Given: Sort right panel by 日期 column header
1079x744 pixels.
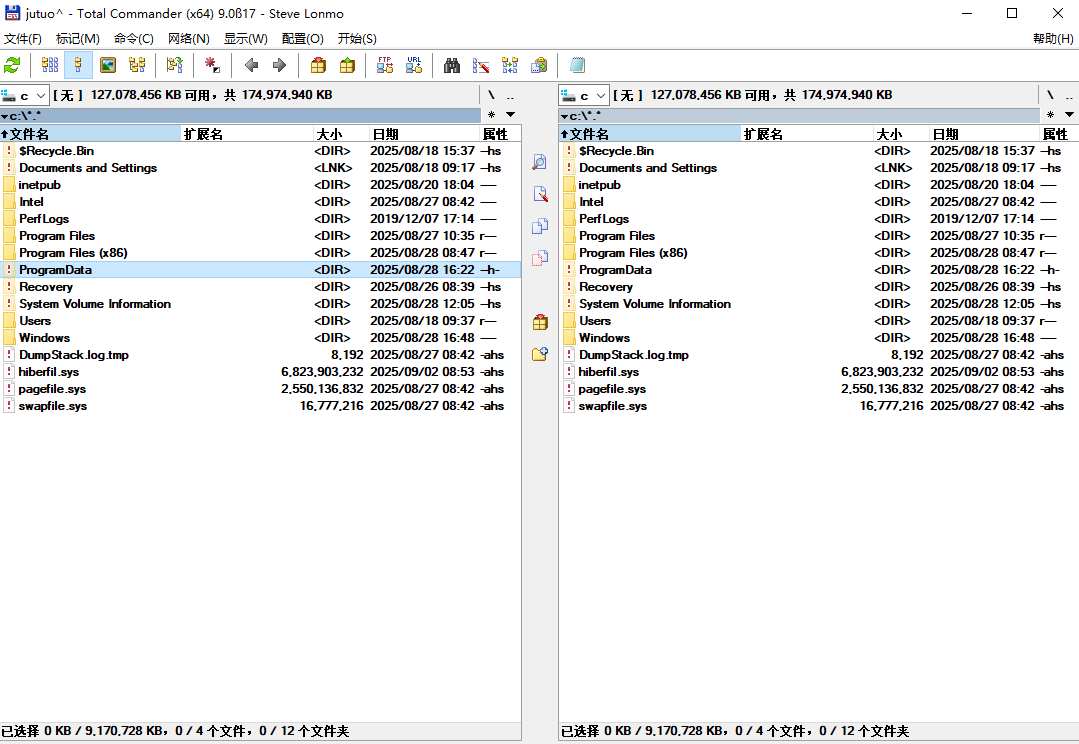Looking at the screenshot, I should tap(984, 134).
